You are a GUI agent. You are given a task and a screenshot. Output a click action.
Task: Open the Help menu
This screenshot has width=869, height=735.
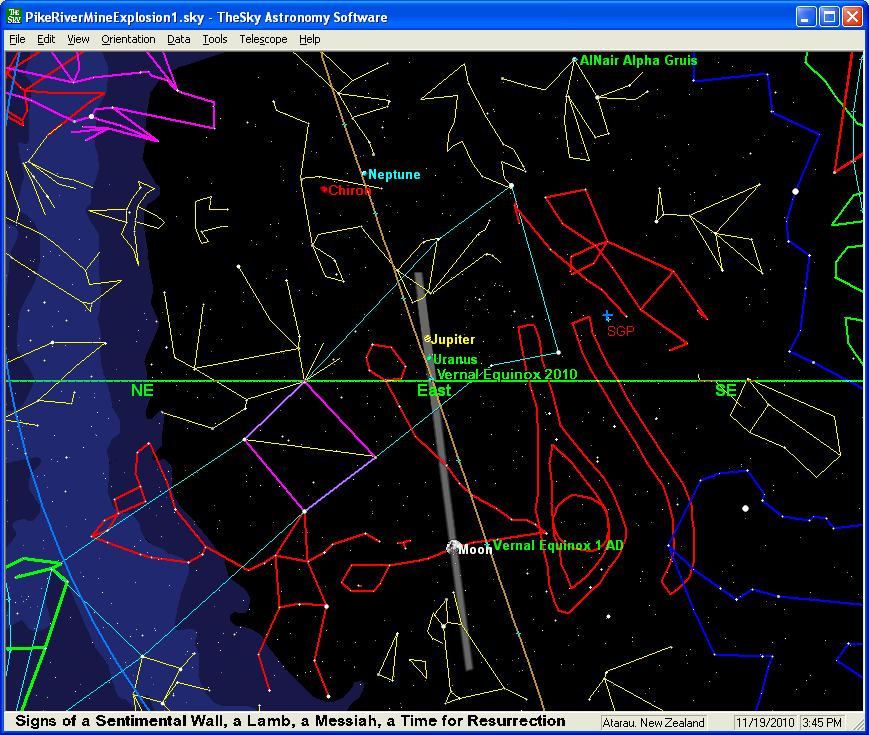(310, 39)
